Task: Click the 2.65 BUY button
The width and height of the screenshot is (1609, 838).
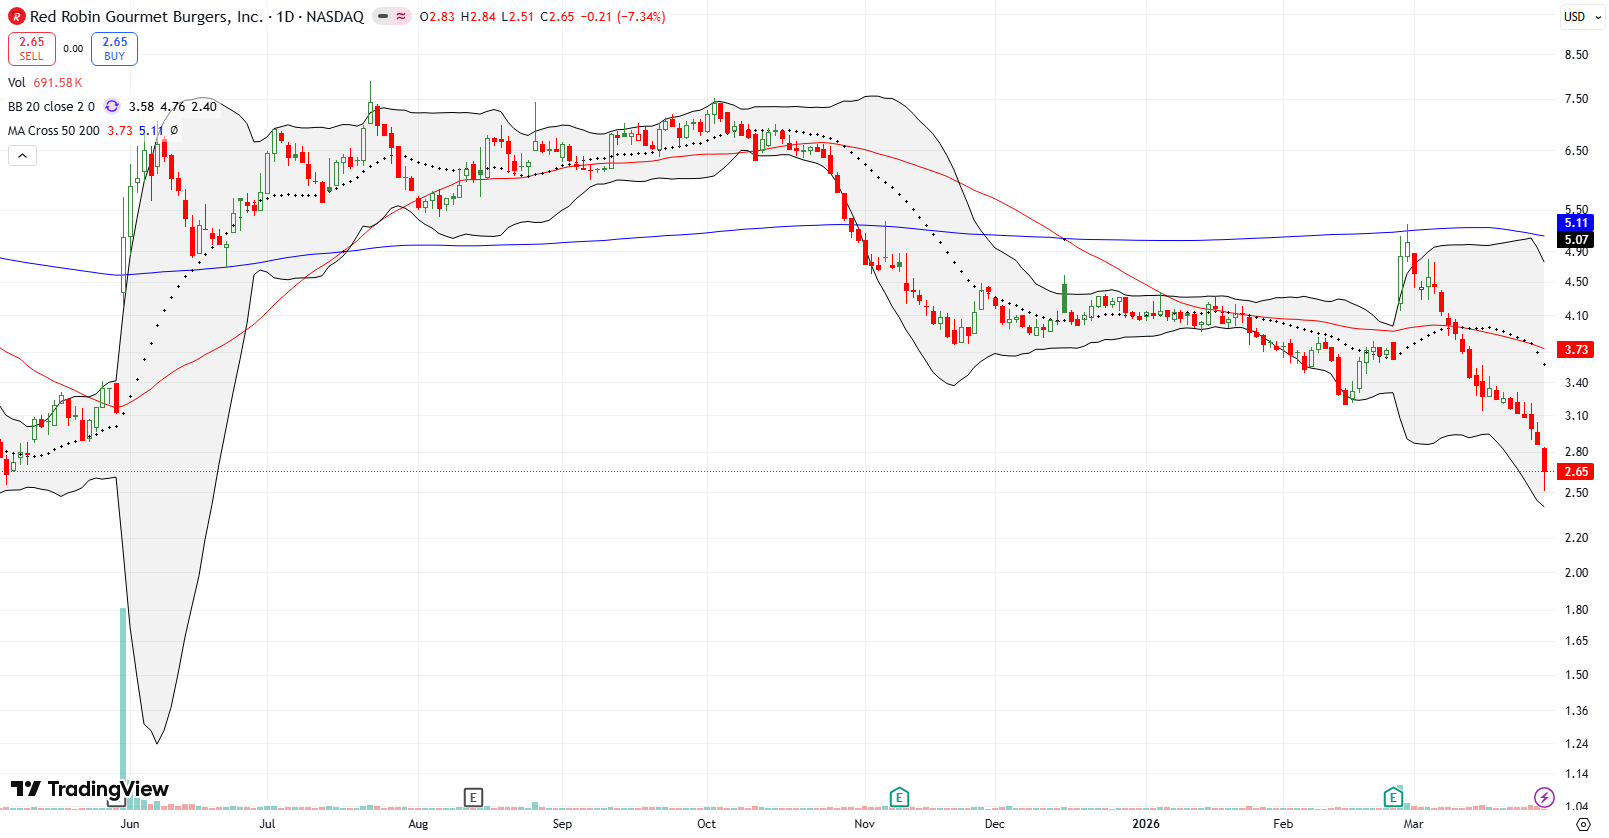Action: point(115,49)
